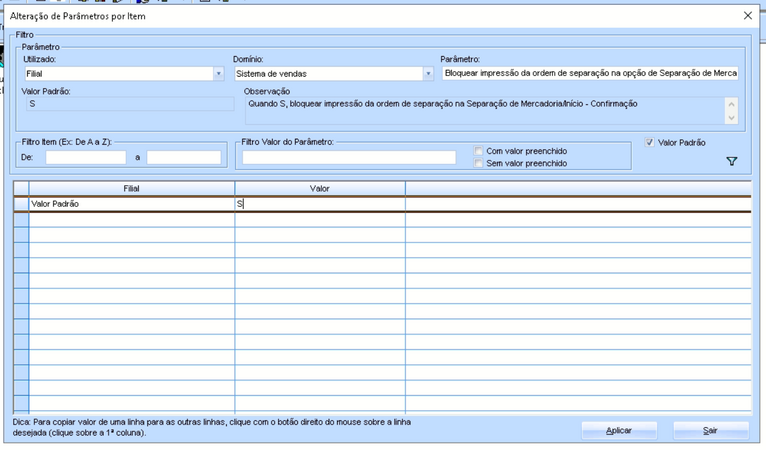Select the Filial column header
This screenshot has width=766, height=450.
point(131,188)
